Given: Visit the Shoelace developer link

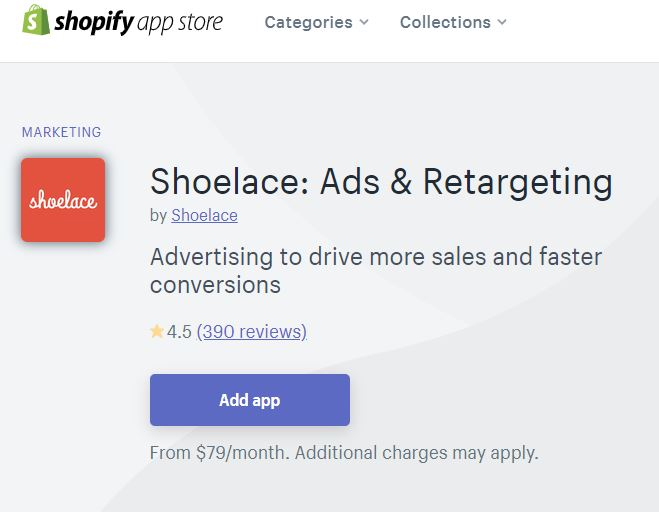Looking at the screenshot, I should 204,215.
